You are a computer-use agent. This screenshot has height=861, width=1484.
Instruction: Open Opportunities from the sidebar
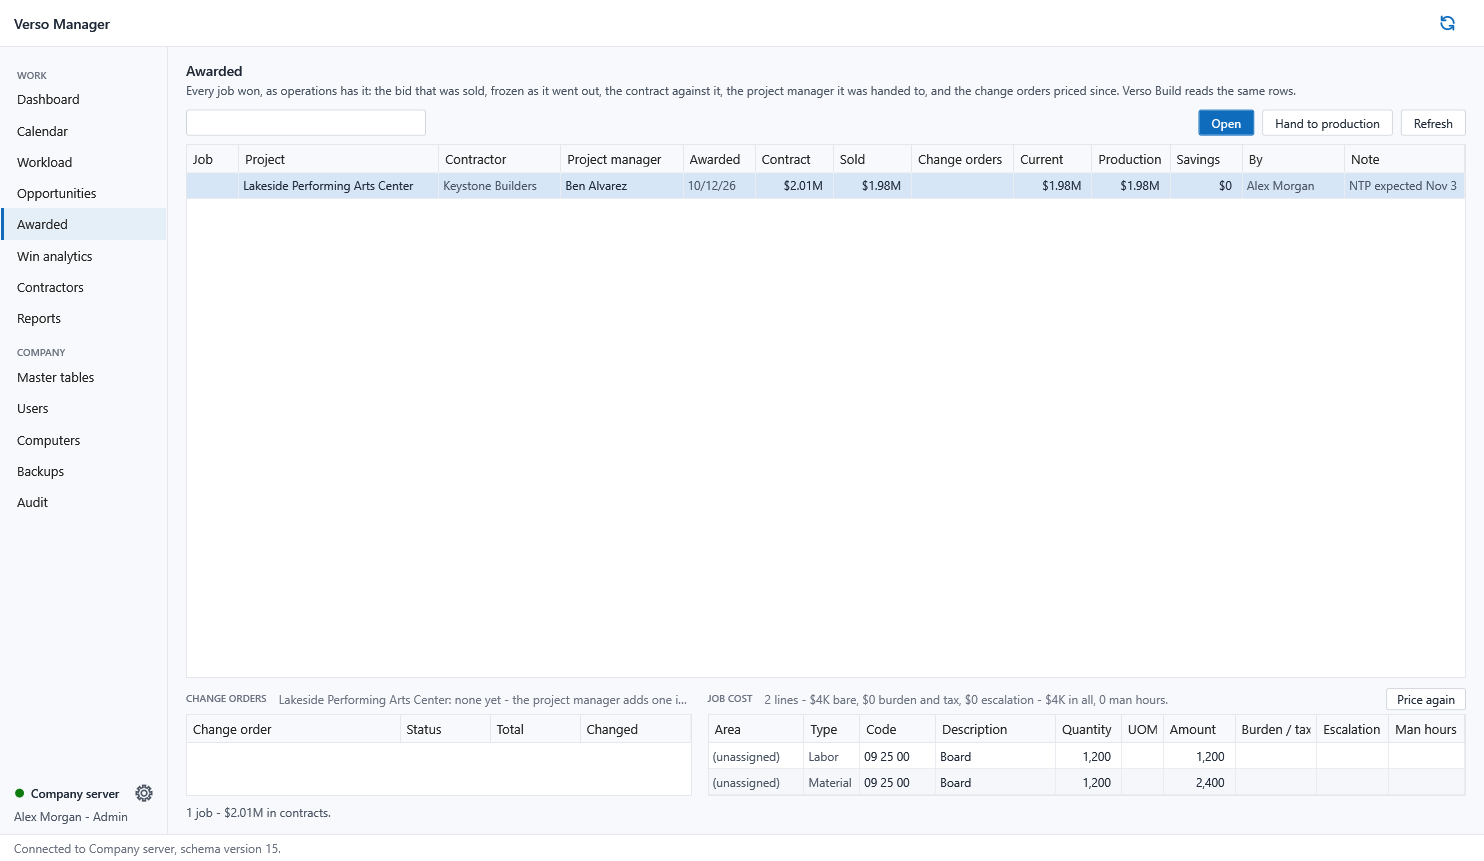[x=84, y=193]
